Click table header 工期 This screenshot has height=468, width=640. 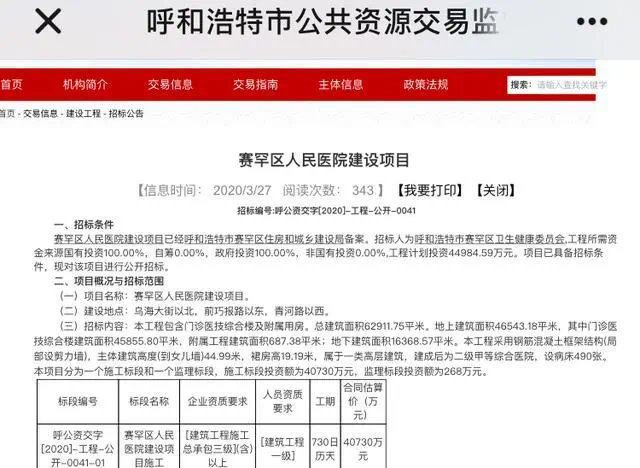click(325, 401)
